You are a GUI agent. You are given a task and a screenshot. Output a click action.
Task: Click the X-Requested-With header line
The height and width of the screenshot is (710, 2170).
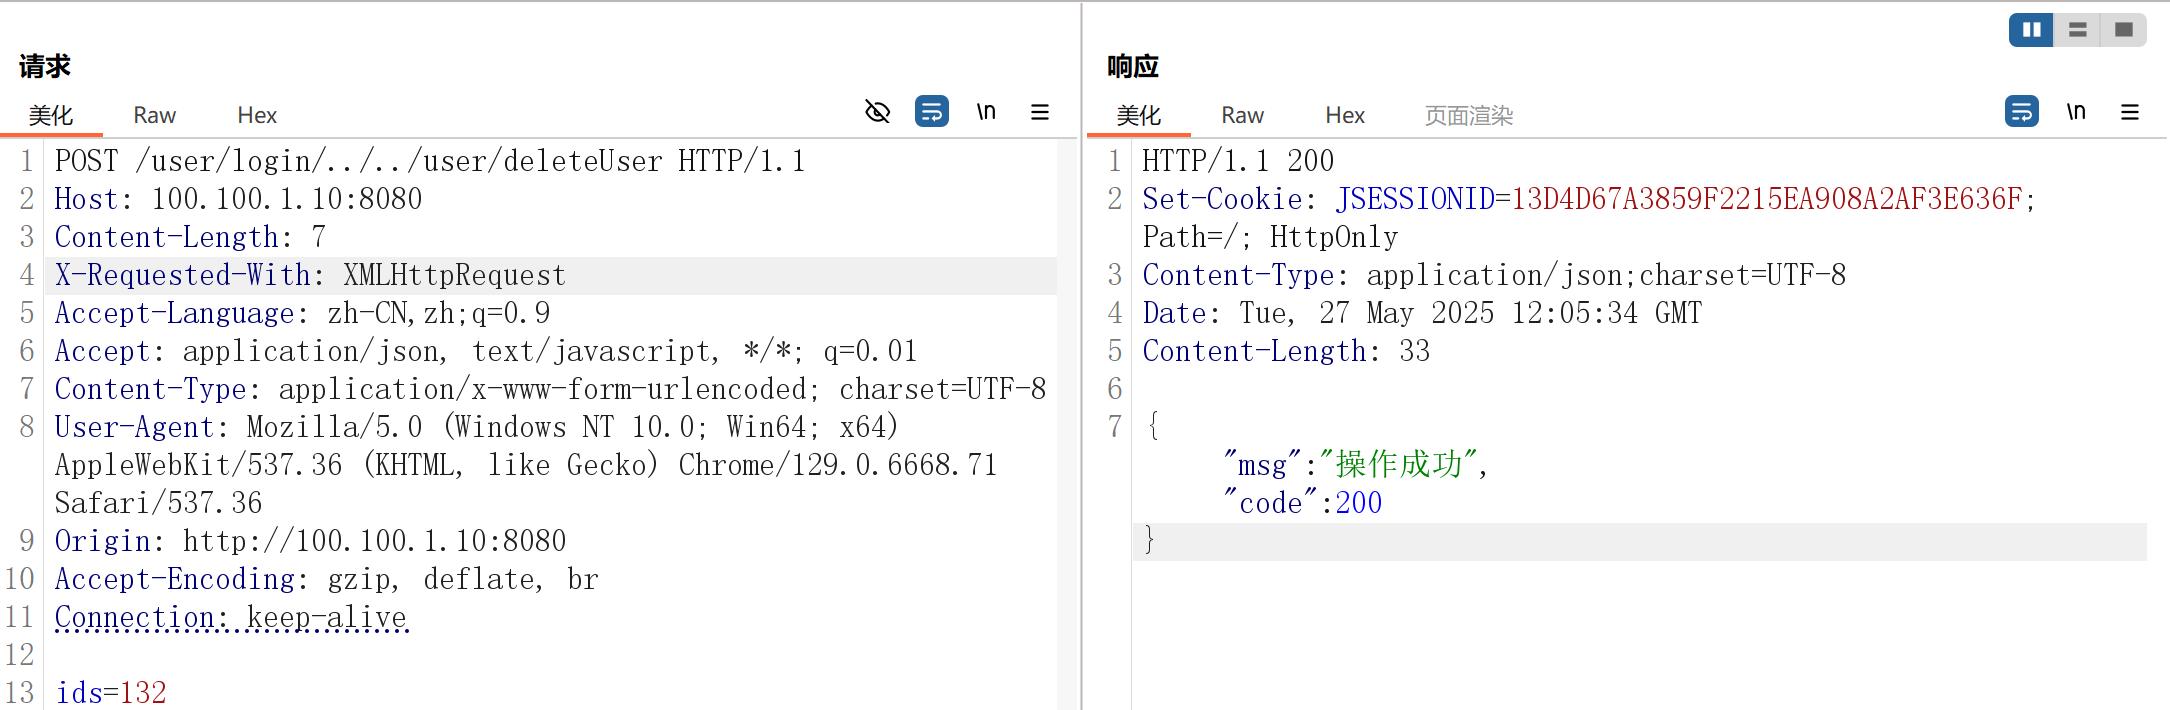[310, 275]
